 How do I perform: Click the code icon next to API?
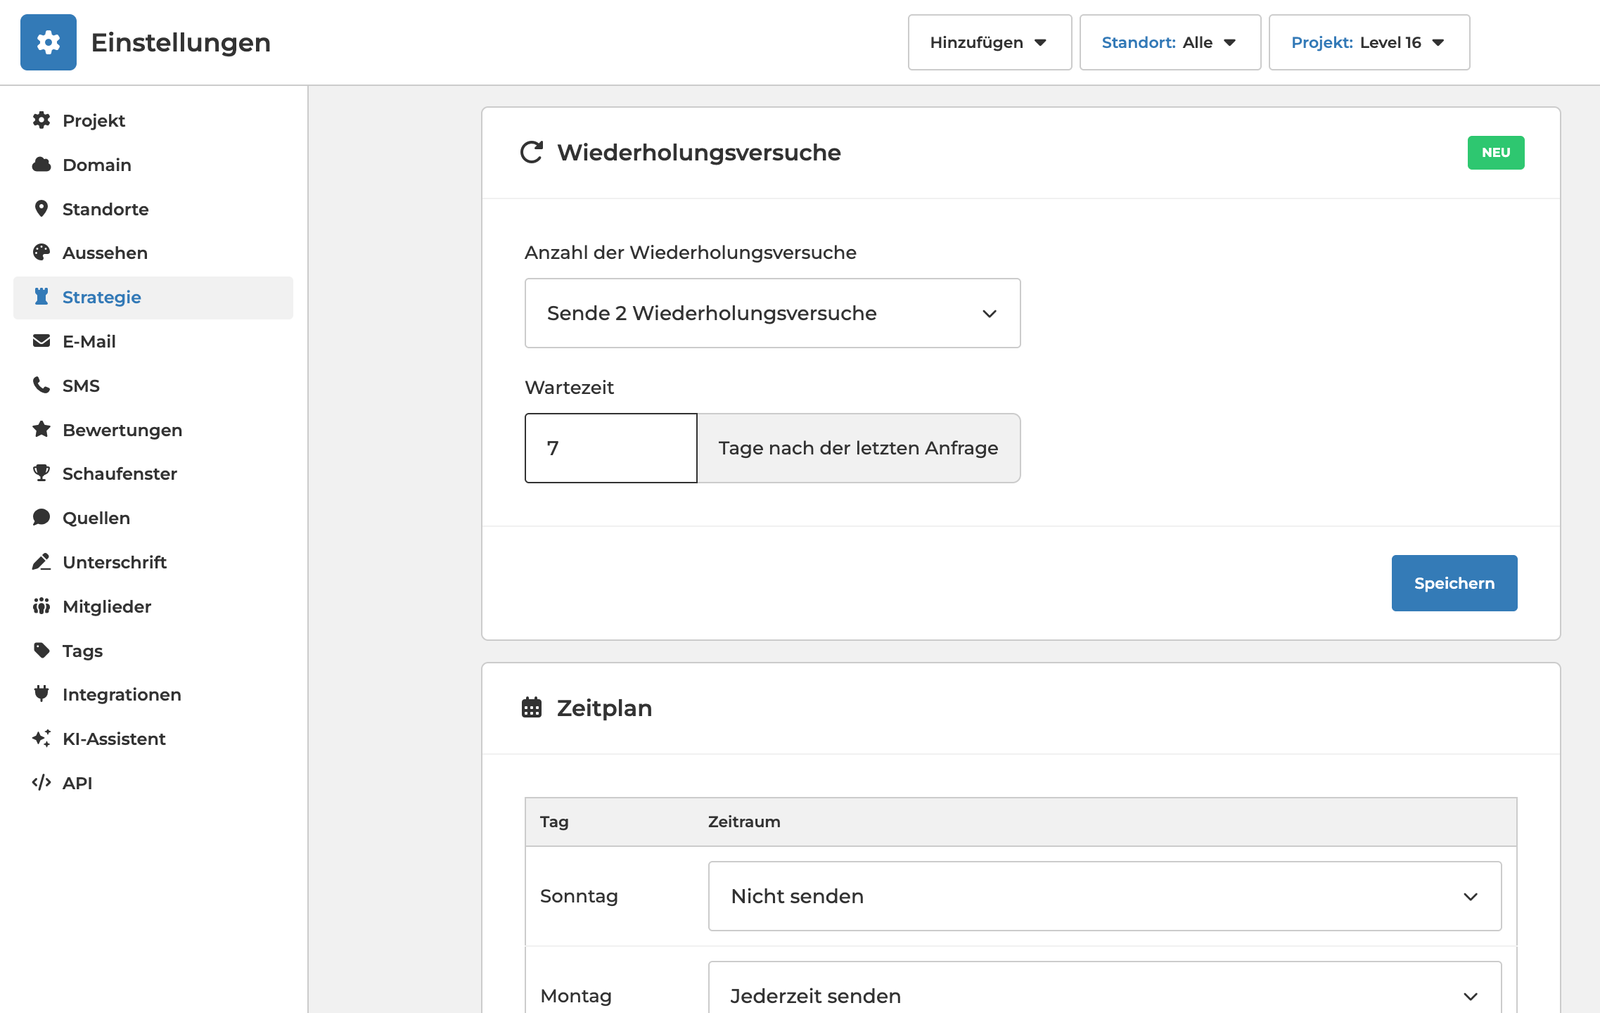coord(41,782)
